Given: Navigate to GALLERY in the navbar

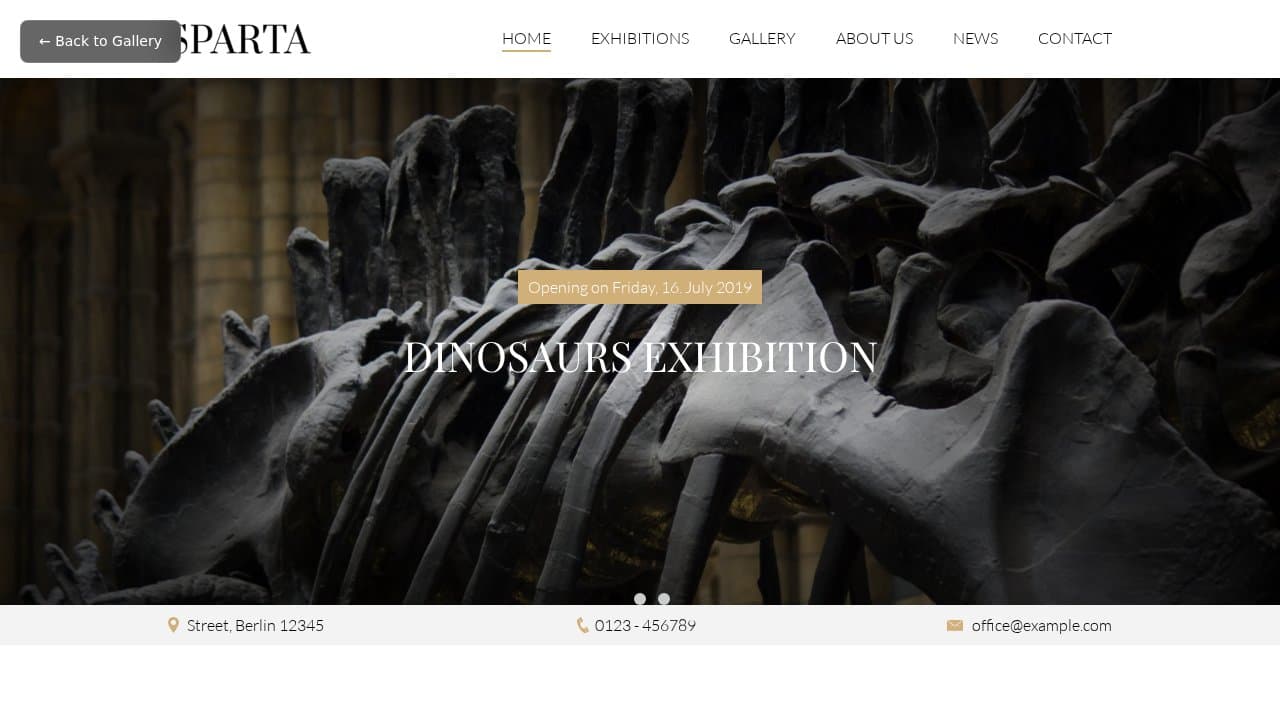Looking at the screenshot, I should [x=762, y=38].
